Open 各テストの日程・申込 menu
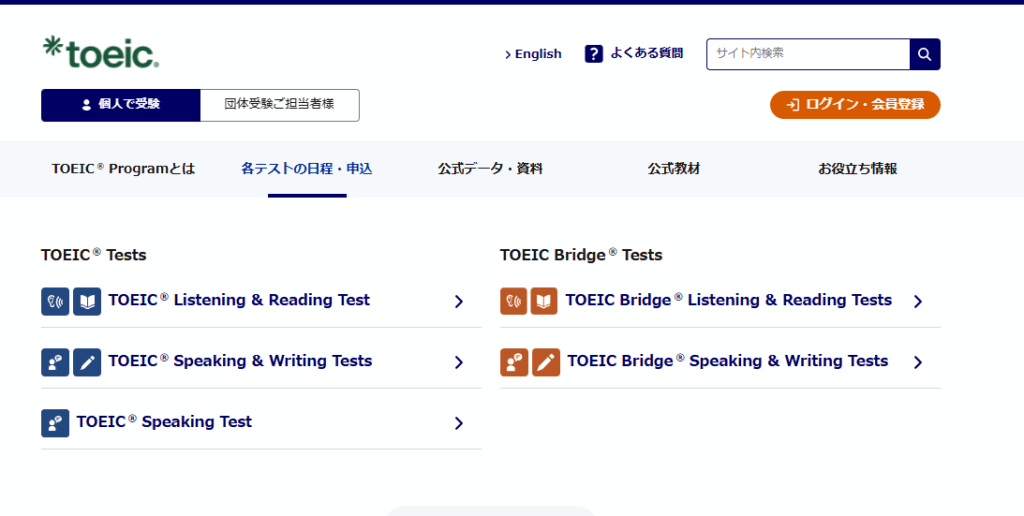The height and width of the screenshot is (516, 1024). [x=307, y=169]
